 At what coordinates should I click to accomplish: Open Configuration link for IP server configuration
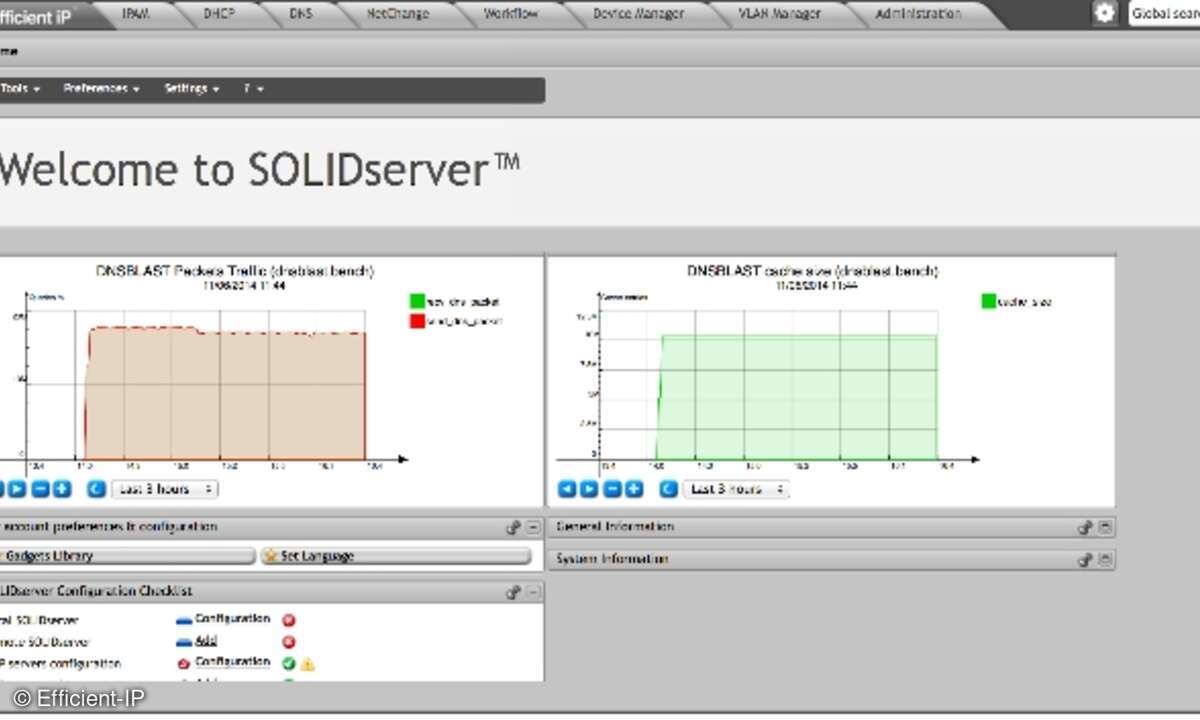point(232,663)
